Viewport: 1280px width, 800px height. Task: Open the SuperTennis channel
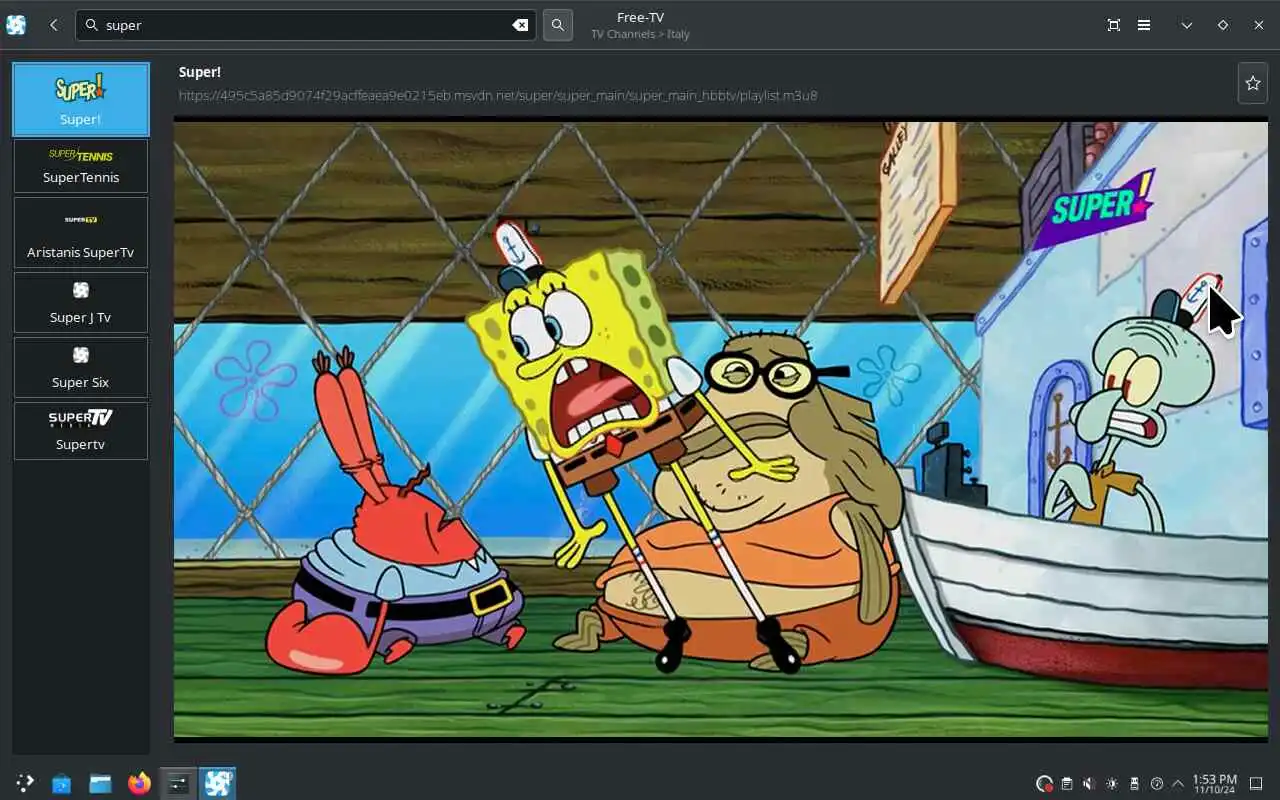[81, 165]
